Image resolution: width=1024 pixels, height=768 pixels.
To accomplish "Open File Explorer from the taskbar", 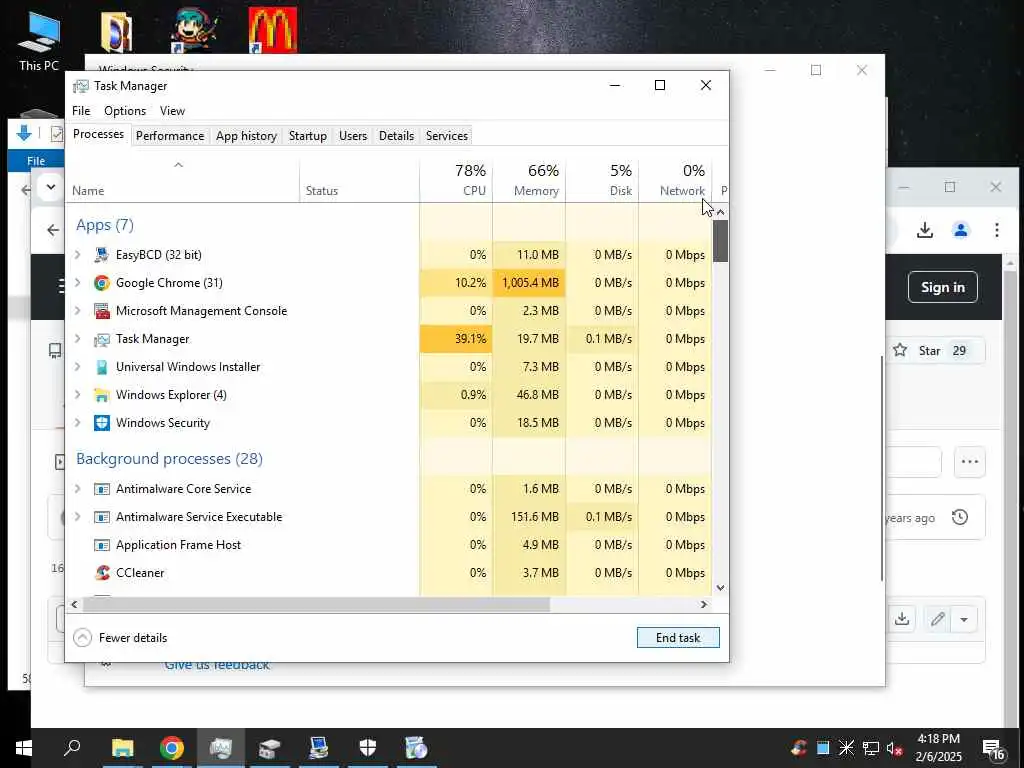I will point(122,748).
